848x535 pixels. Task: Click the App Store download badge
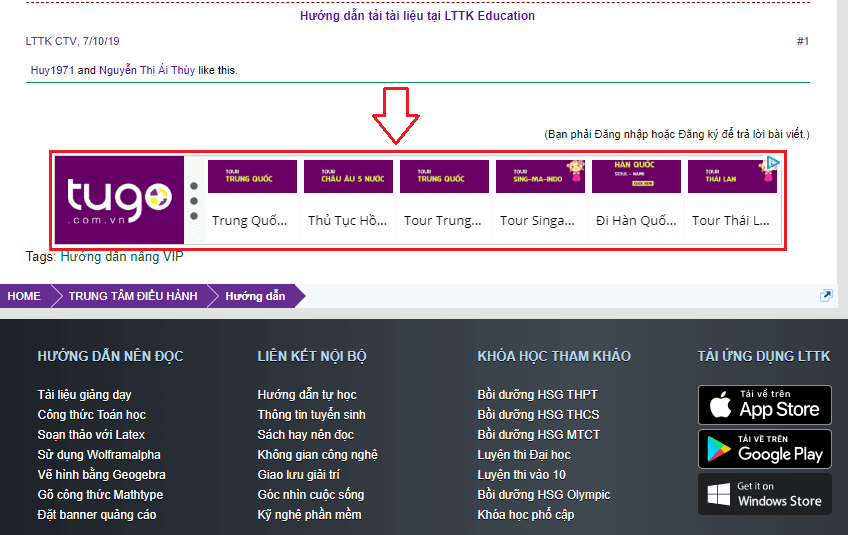click(765, 405)
